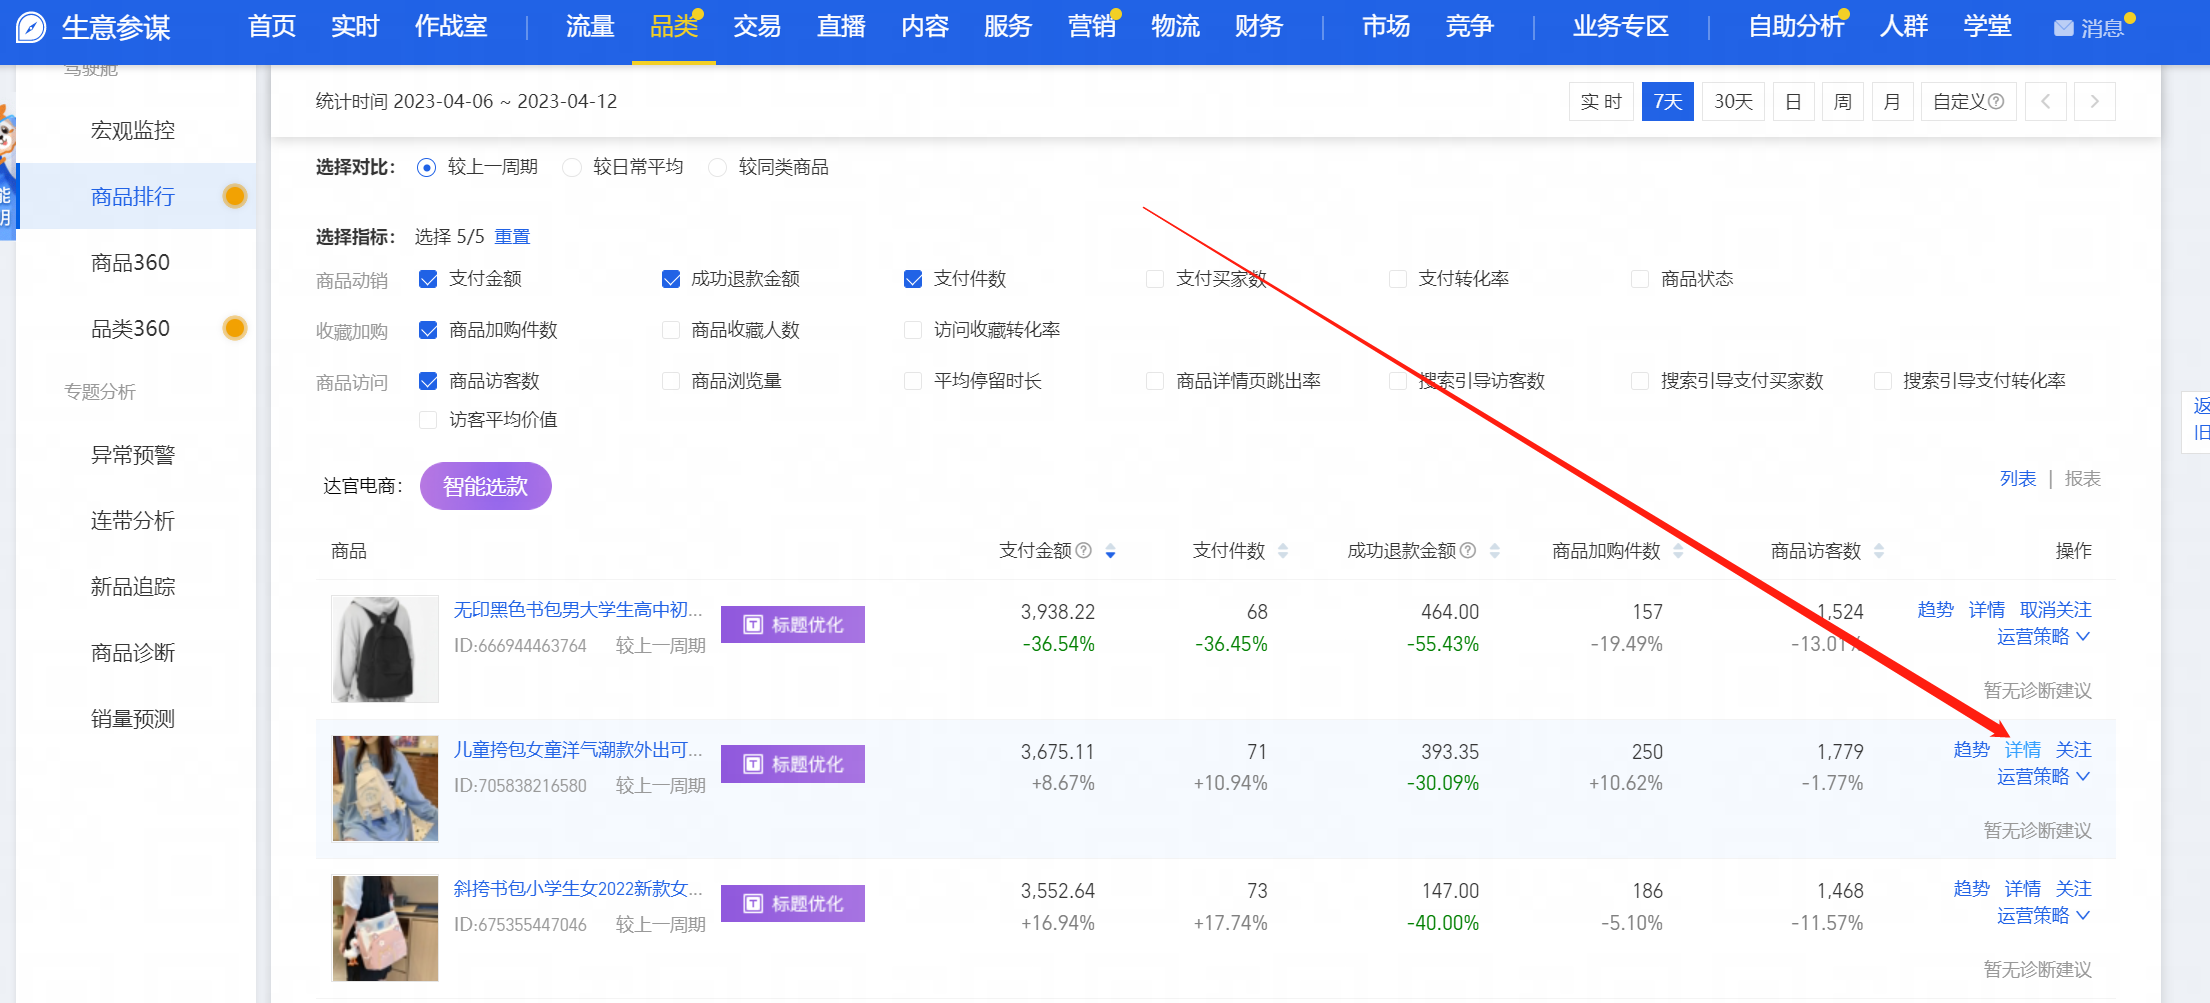Sort by 商品访客数 column arrows

pos(1879,551)
